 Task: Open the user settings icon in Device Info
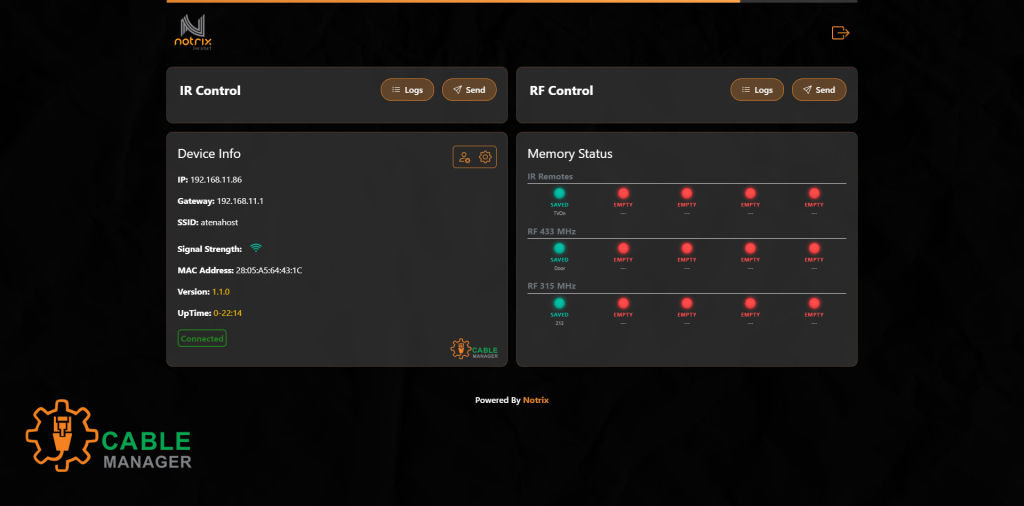pos(464,157)
